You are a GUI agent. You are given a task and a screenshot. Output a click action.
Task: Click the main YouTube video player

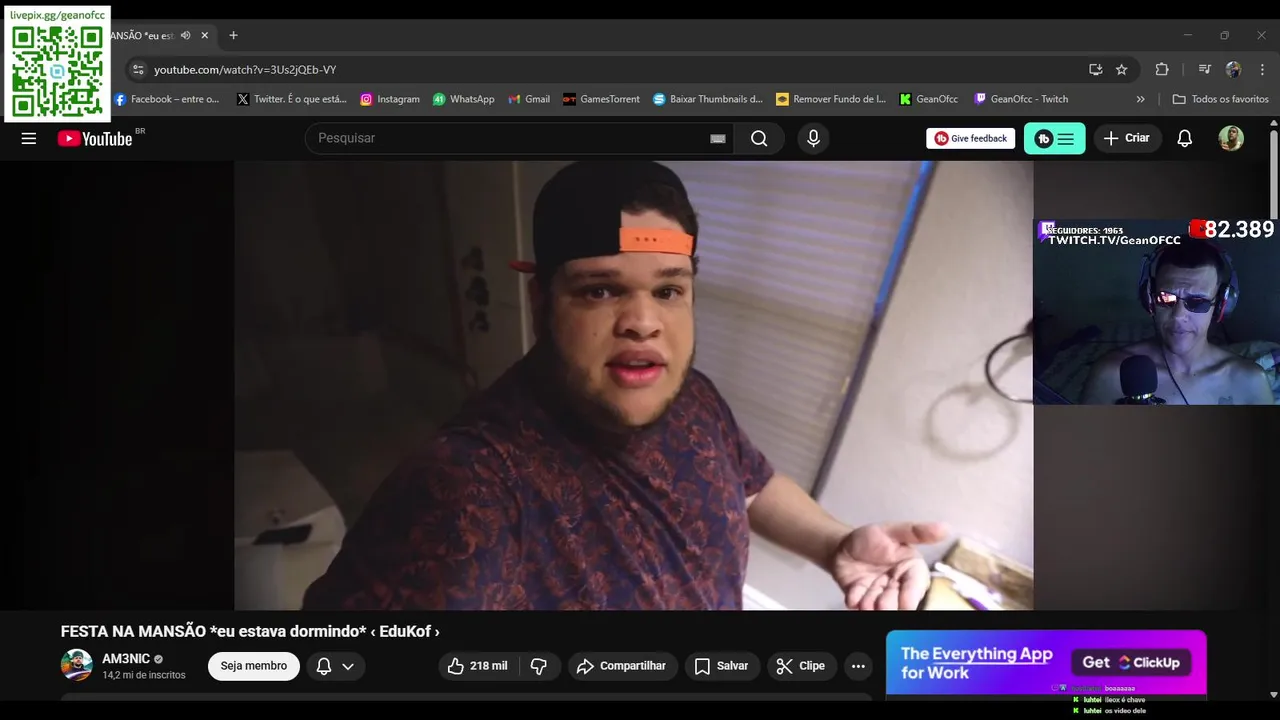pyautogui.click(x=633, y=385)
